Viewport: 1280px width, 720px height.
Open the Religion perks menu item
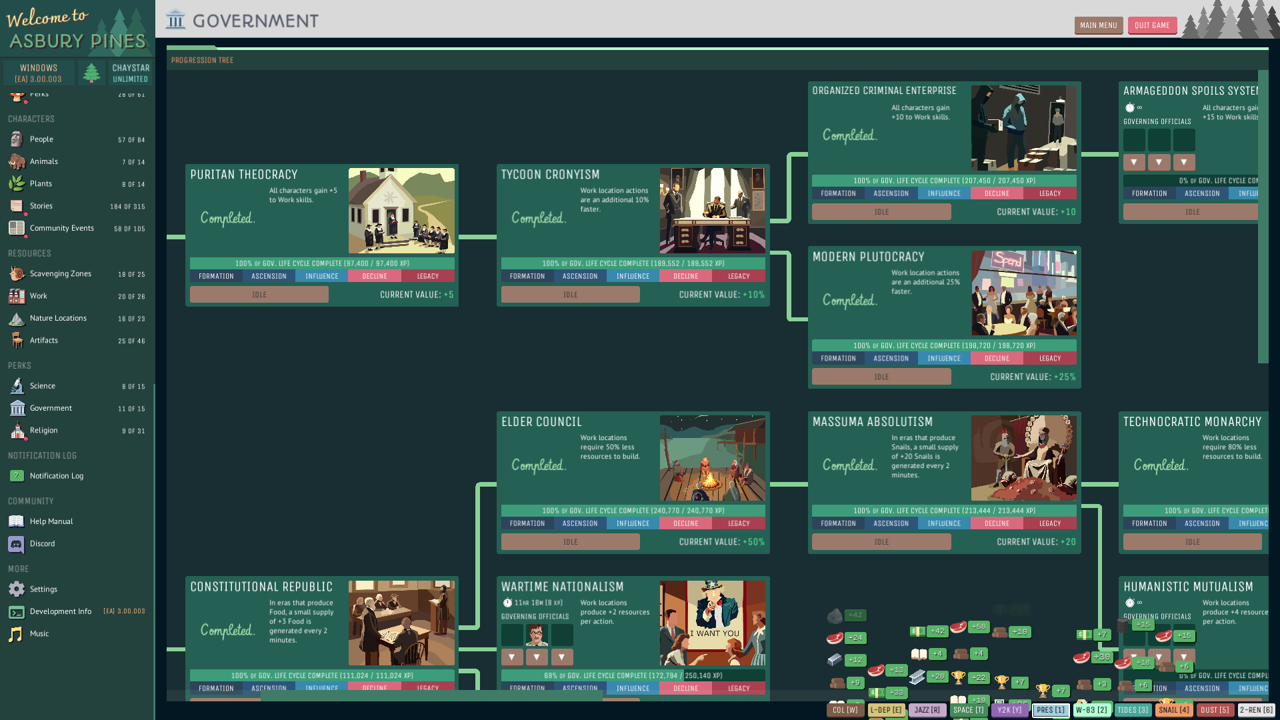(44, 431)
